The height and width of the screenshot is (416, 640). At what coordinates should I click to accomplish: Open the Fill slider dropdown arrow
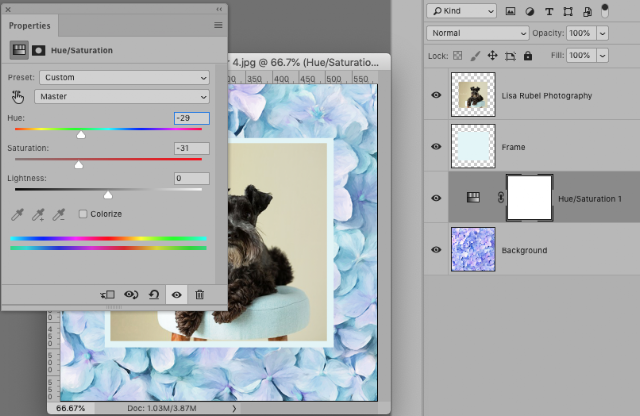602,55
